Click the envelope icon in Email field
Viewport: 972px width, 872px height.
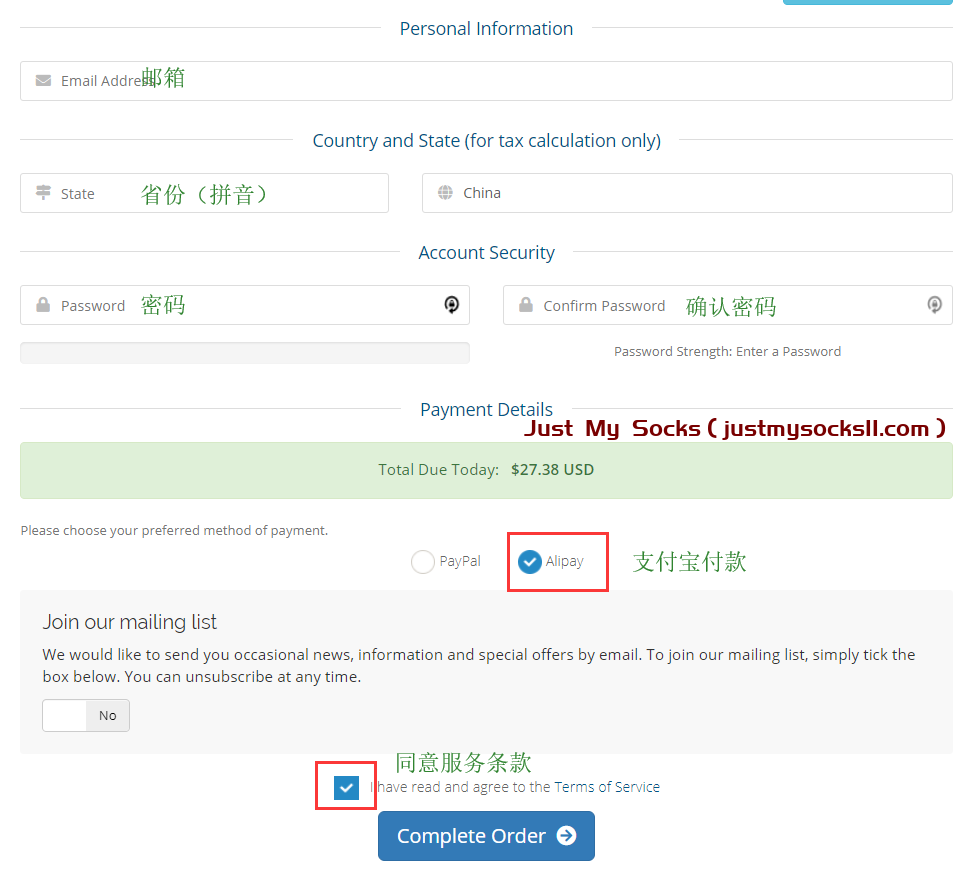(x=43, y=81)
